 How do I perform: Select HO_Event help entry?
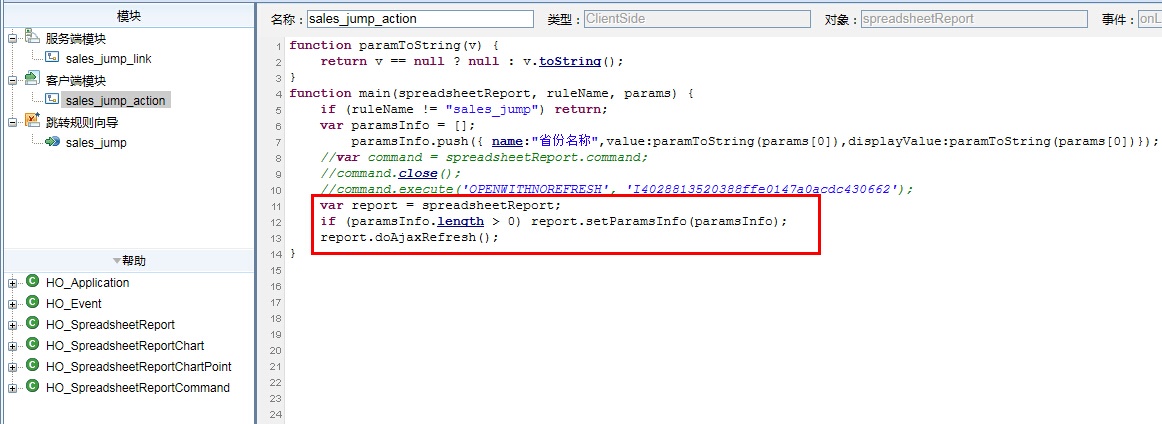(x=73, y=303)
